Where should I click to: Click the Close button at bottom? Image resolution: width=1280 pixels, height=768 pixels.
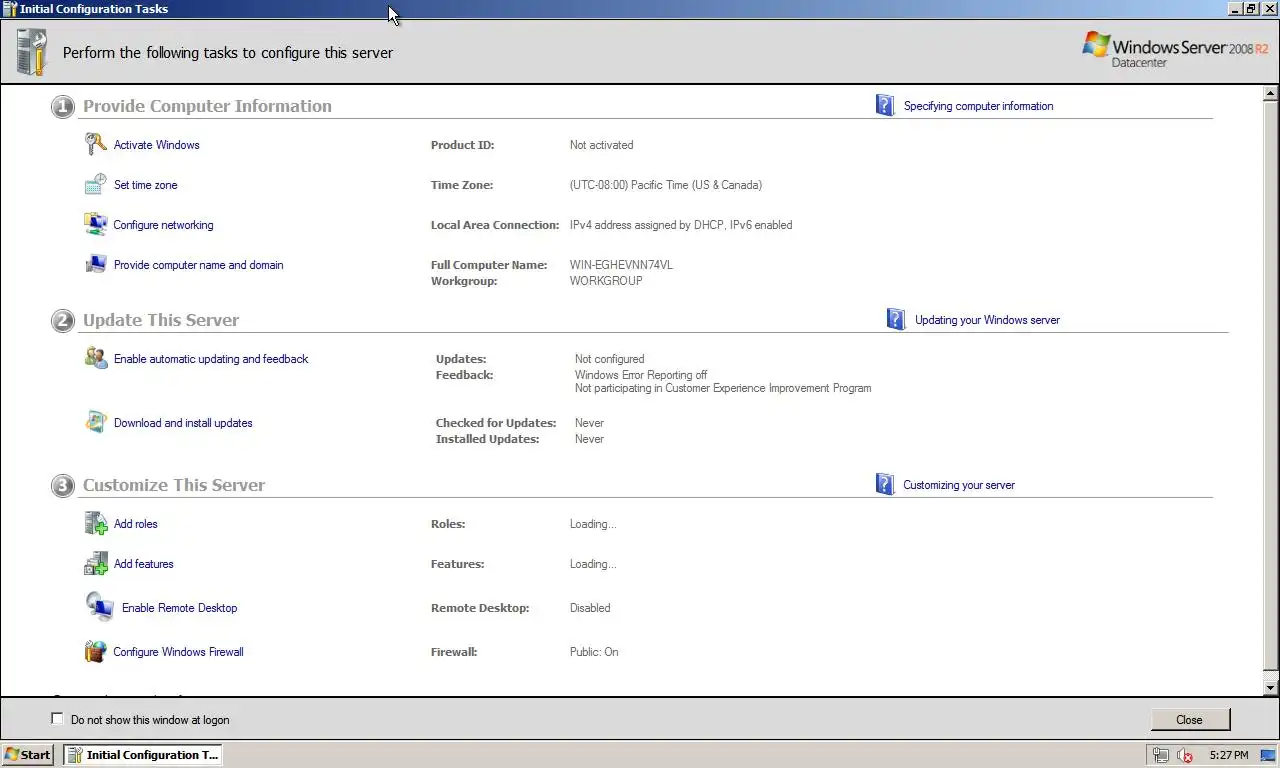[1190, 720]
